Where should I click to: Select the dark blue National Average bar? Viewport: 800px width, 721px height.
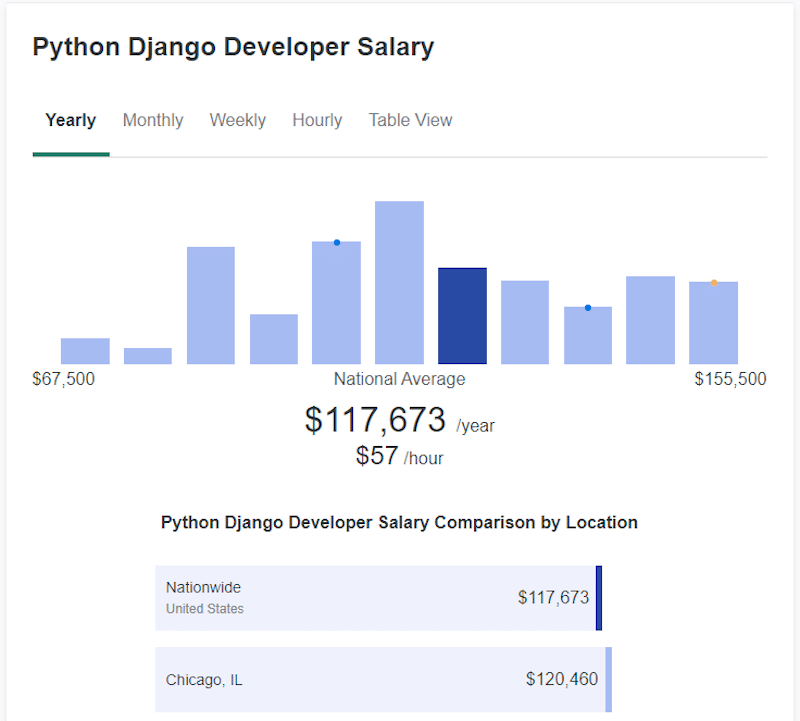pos(462,315)
